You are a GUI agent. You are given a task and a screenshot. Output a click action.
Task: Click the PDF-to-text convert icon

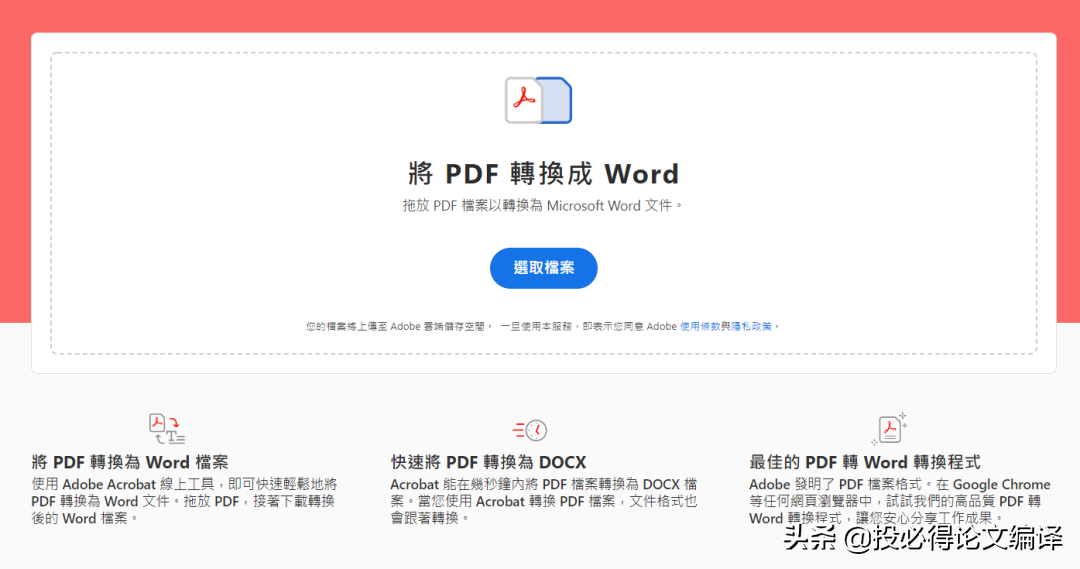click(167, 428)
